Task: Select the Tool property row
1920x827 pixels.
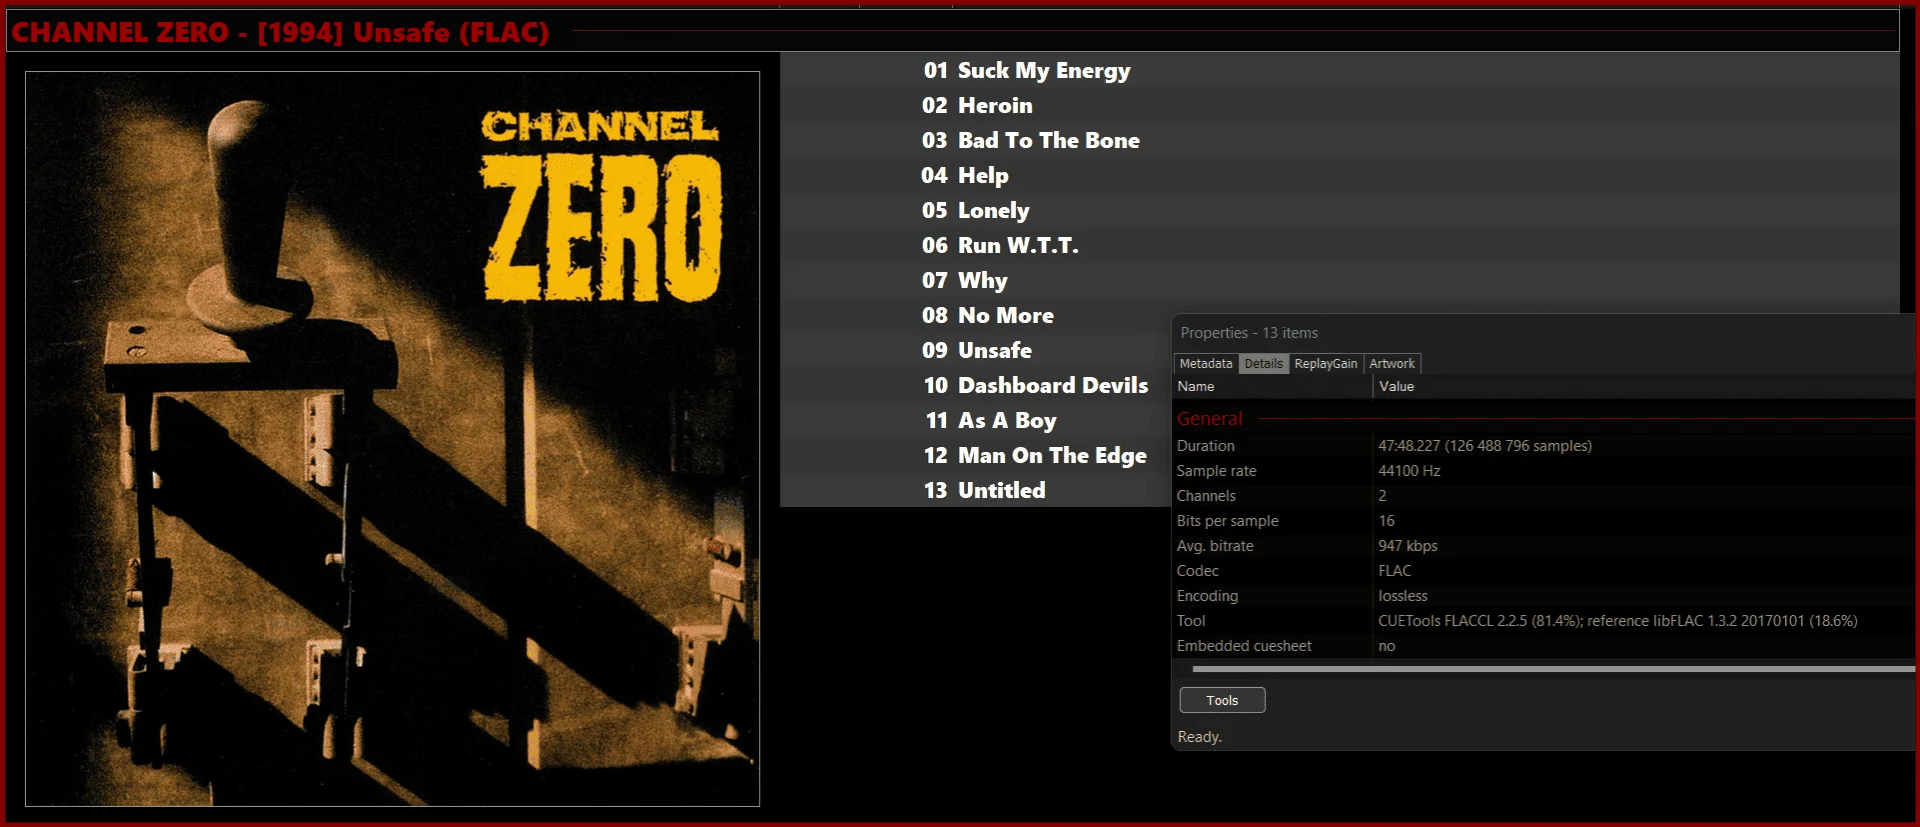Action: click(1544, 621)
